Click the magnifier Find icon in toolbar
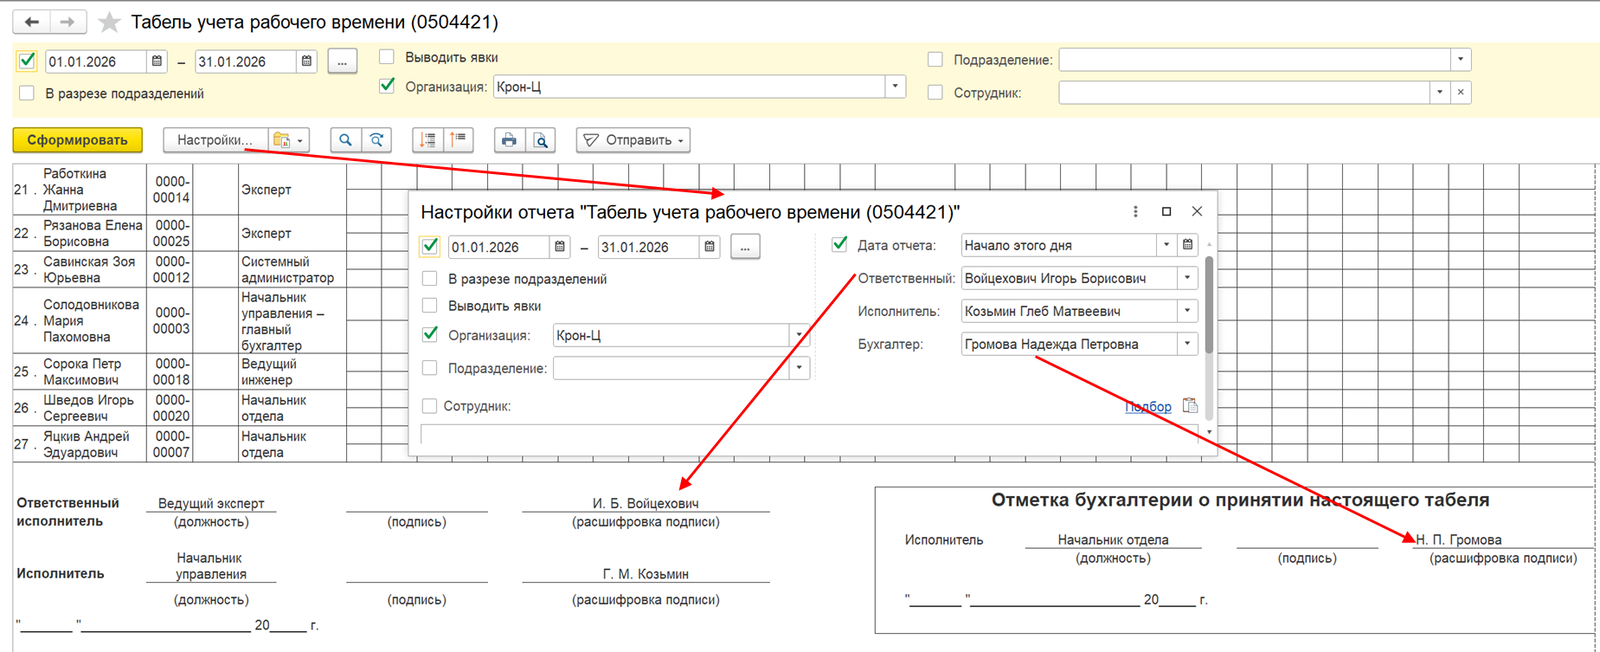The image size is (1600, 652). pyautogui.click(x=345, y=140)
